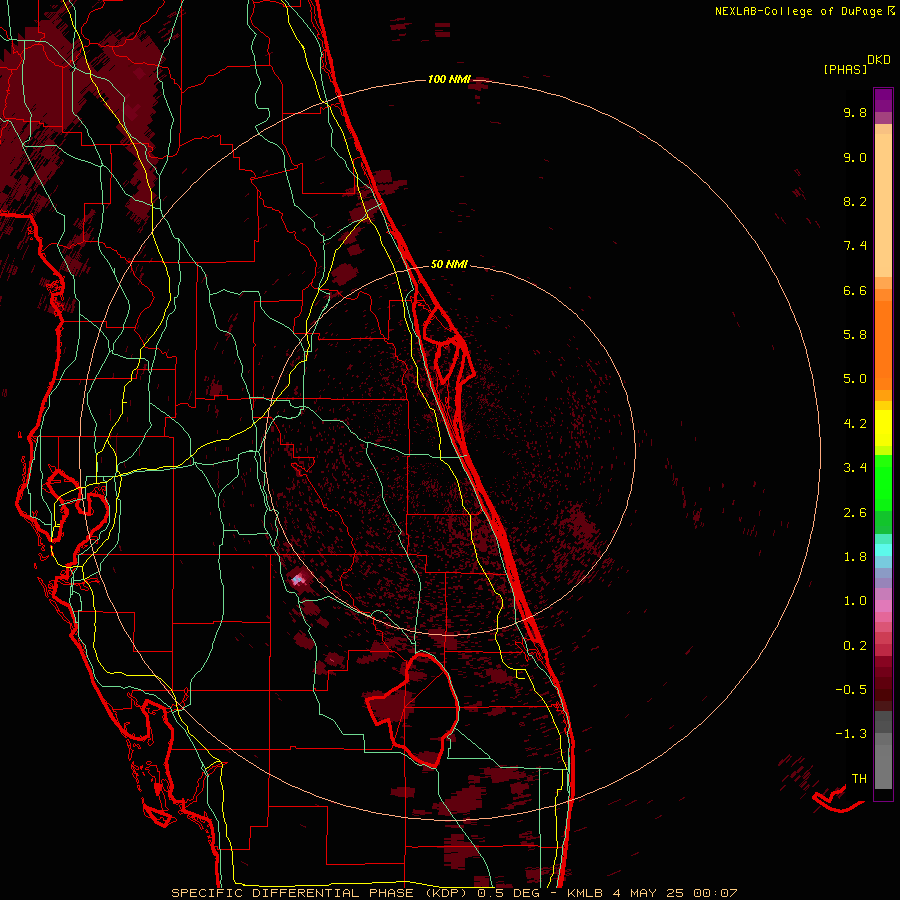This screenshot has height=900, width=900.
Task: Select the 8.2 legend value
Action: pos(855,201)
